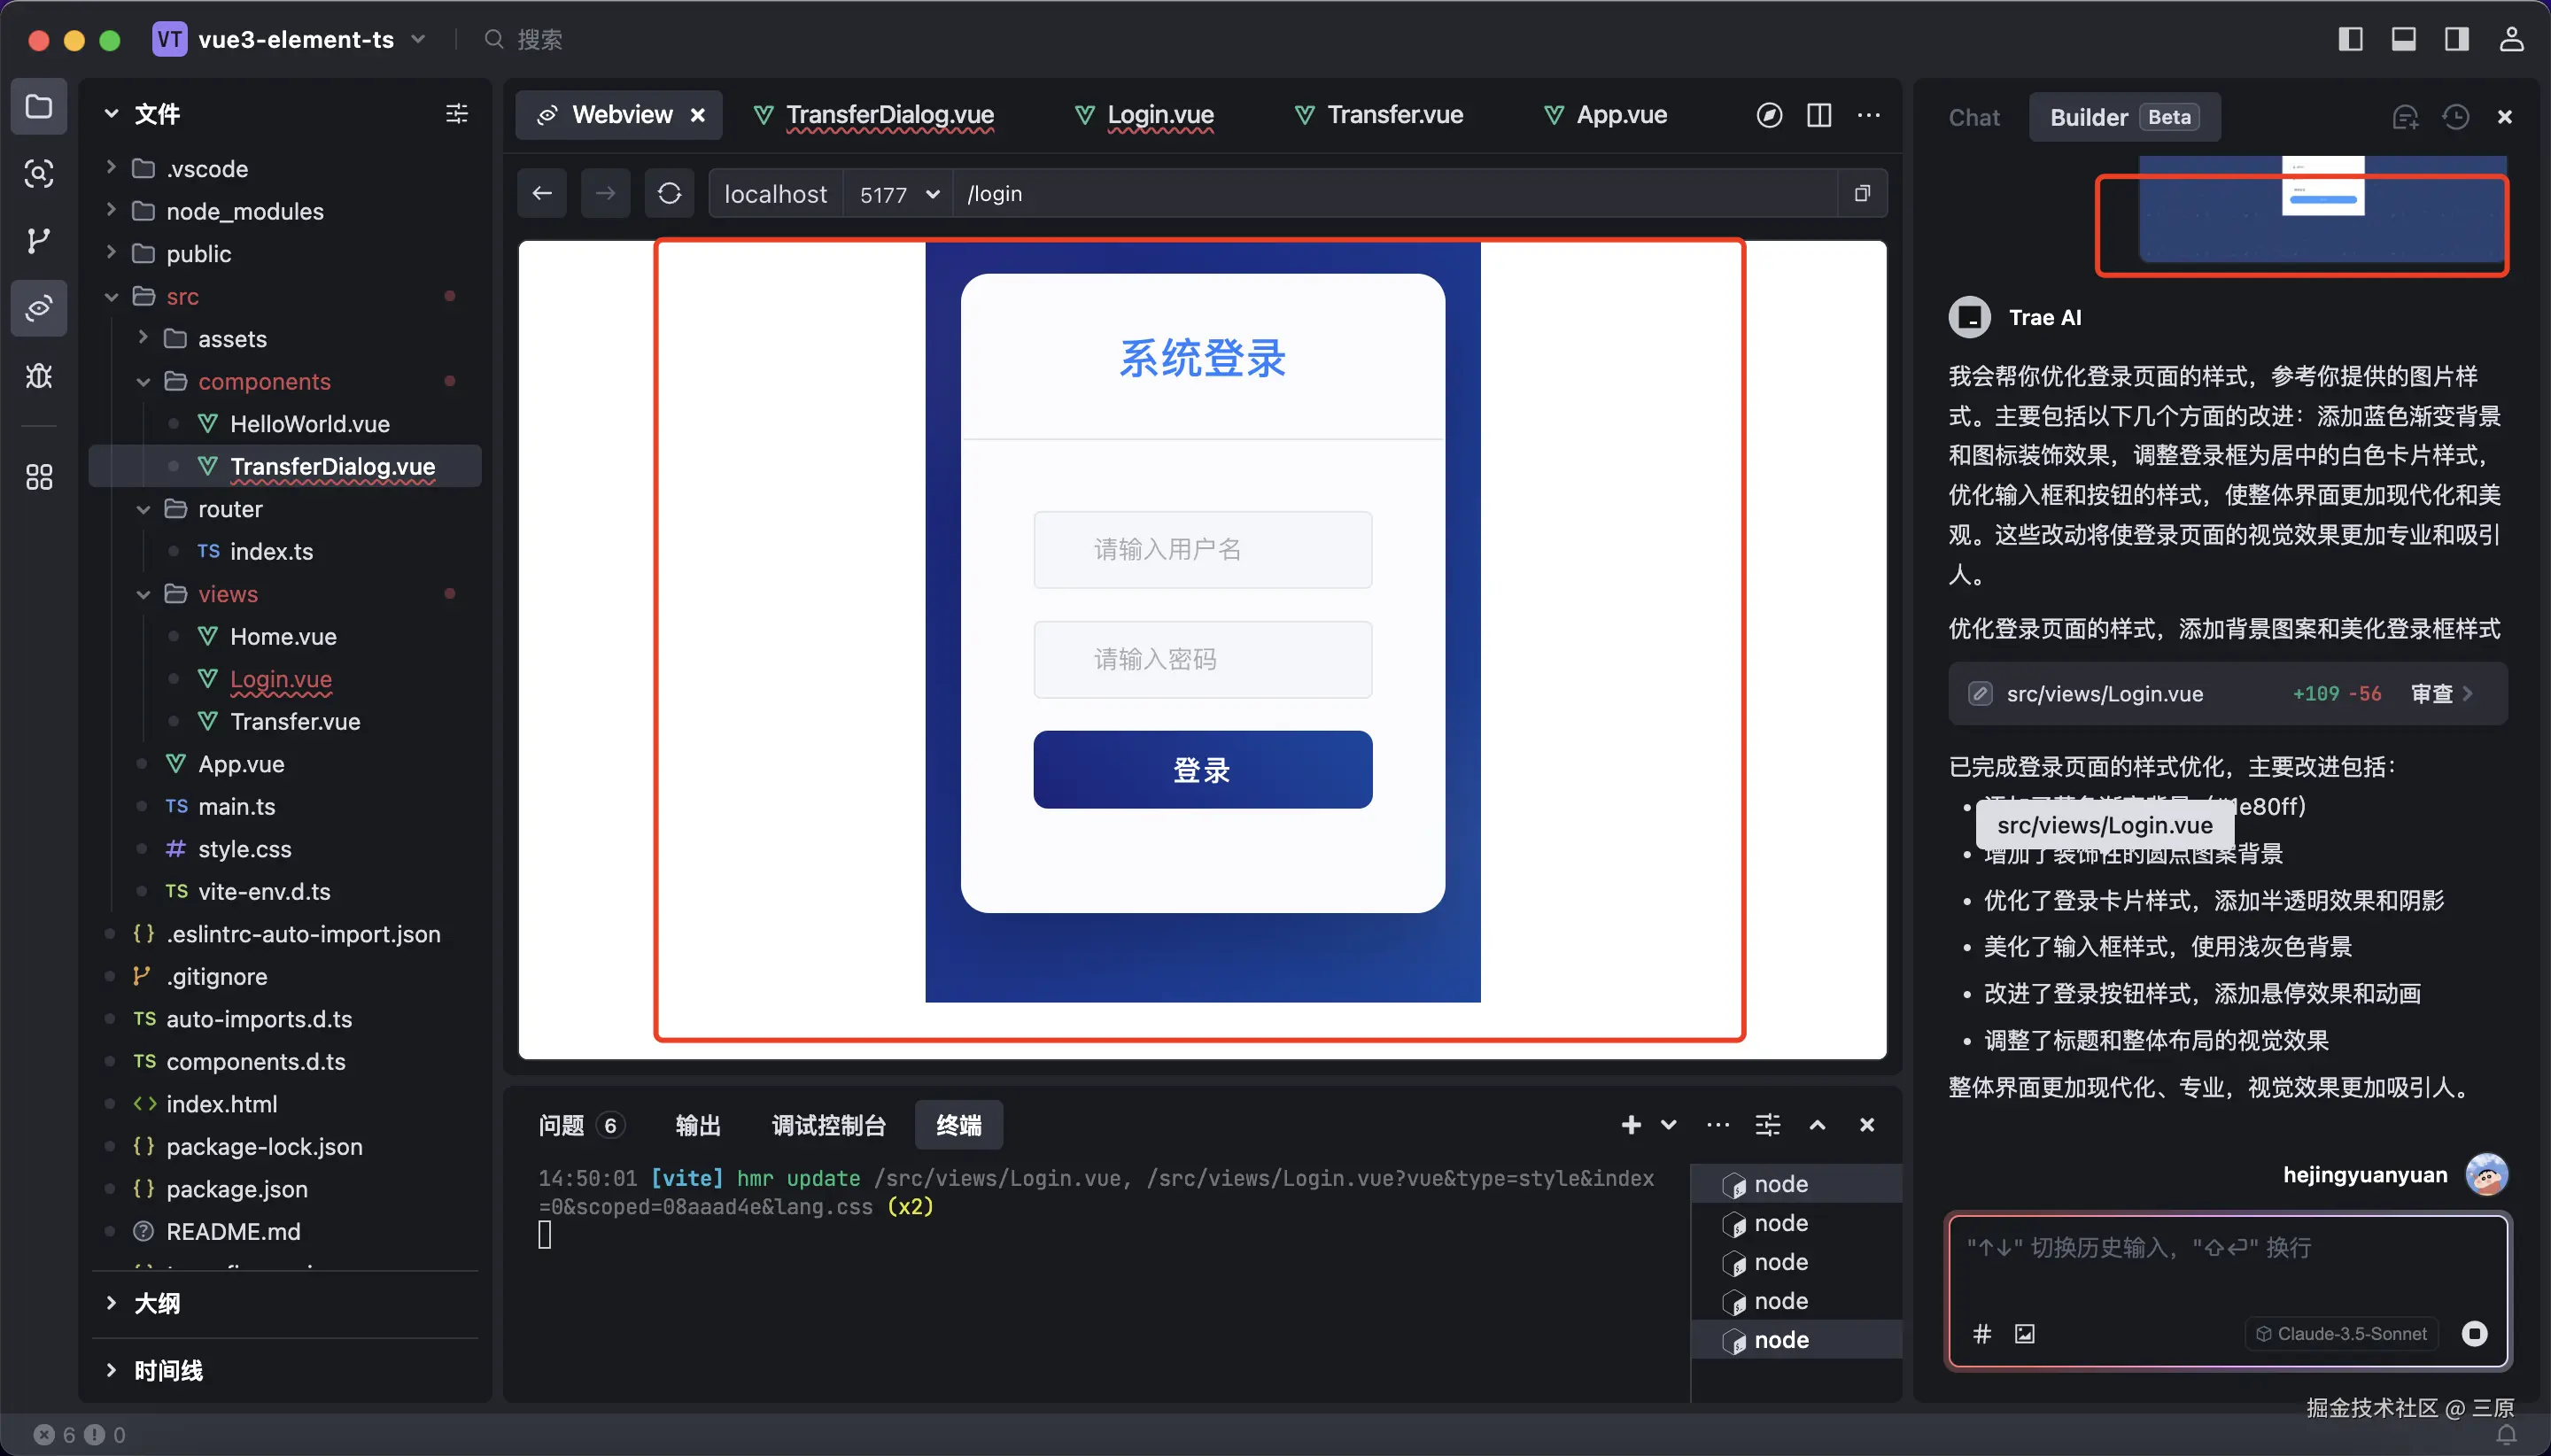Open the Extensions grid icon in sidebar
This screenshot has width=2551, height=1456.
click(38, 477)
